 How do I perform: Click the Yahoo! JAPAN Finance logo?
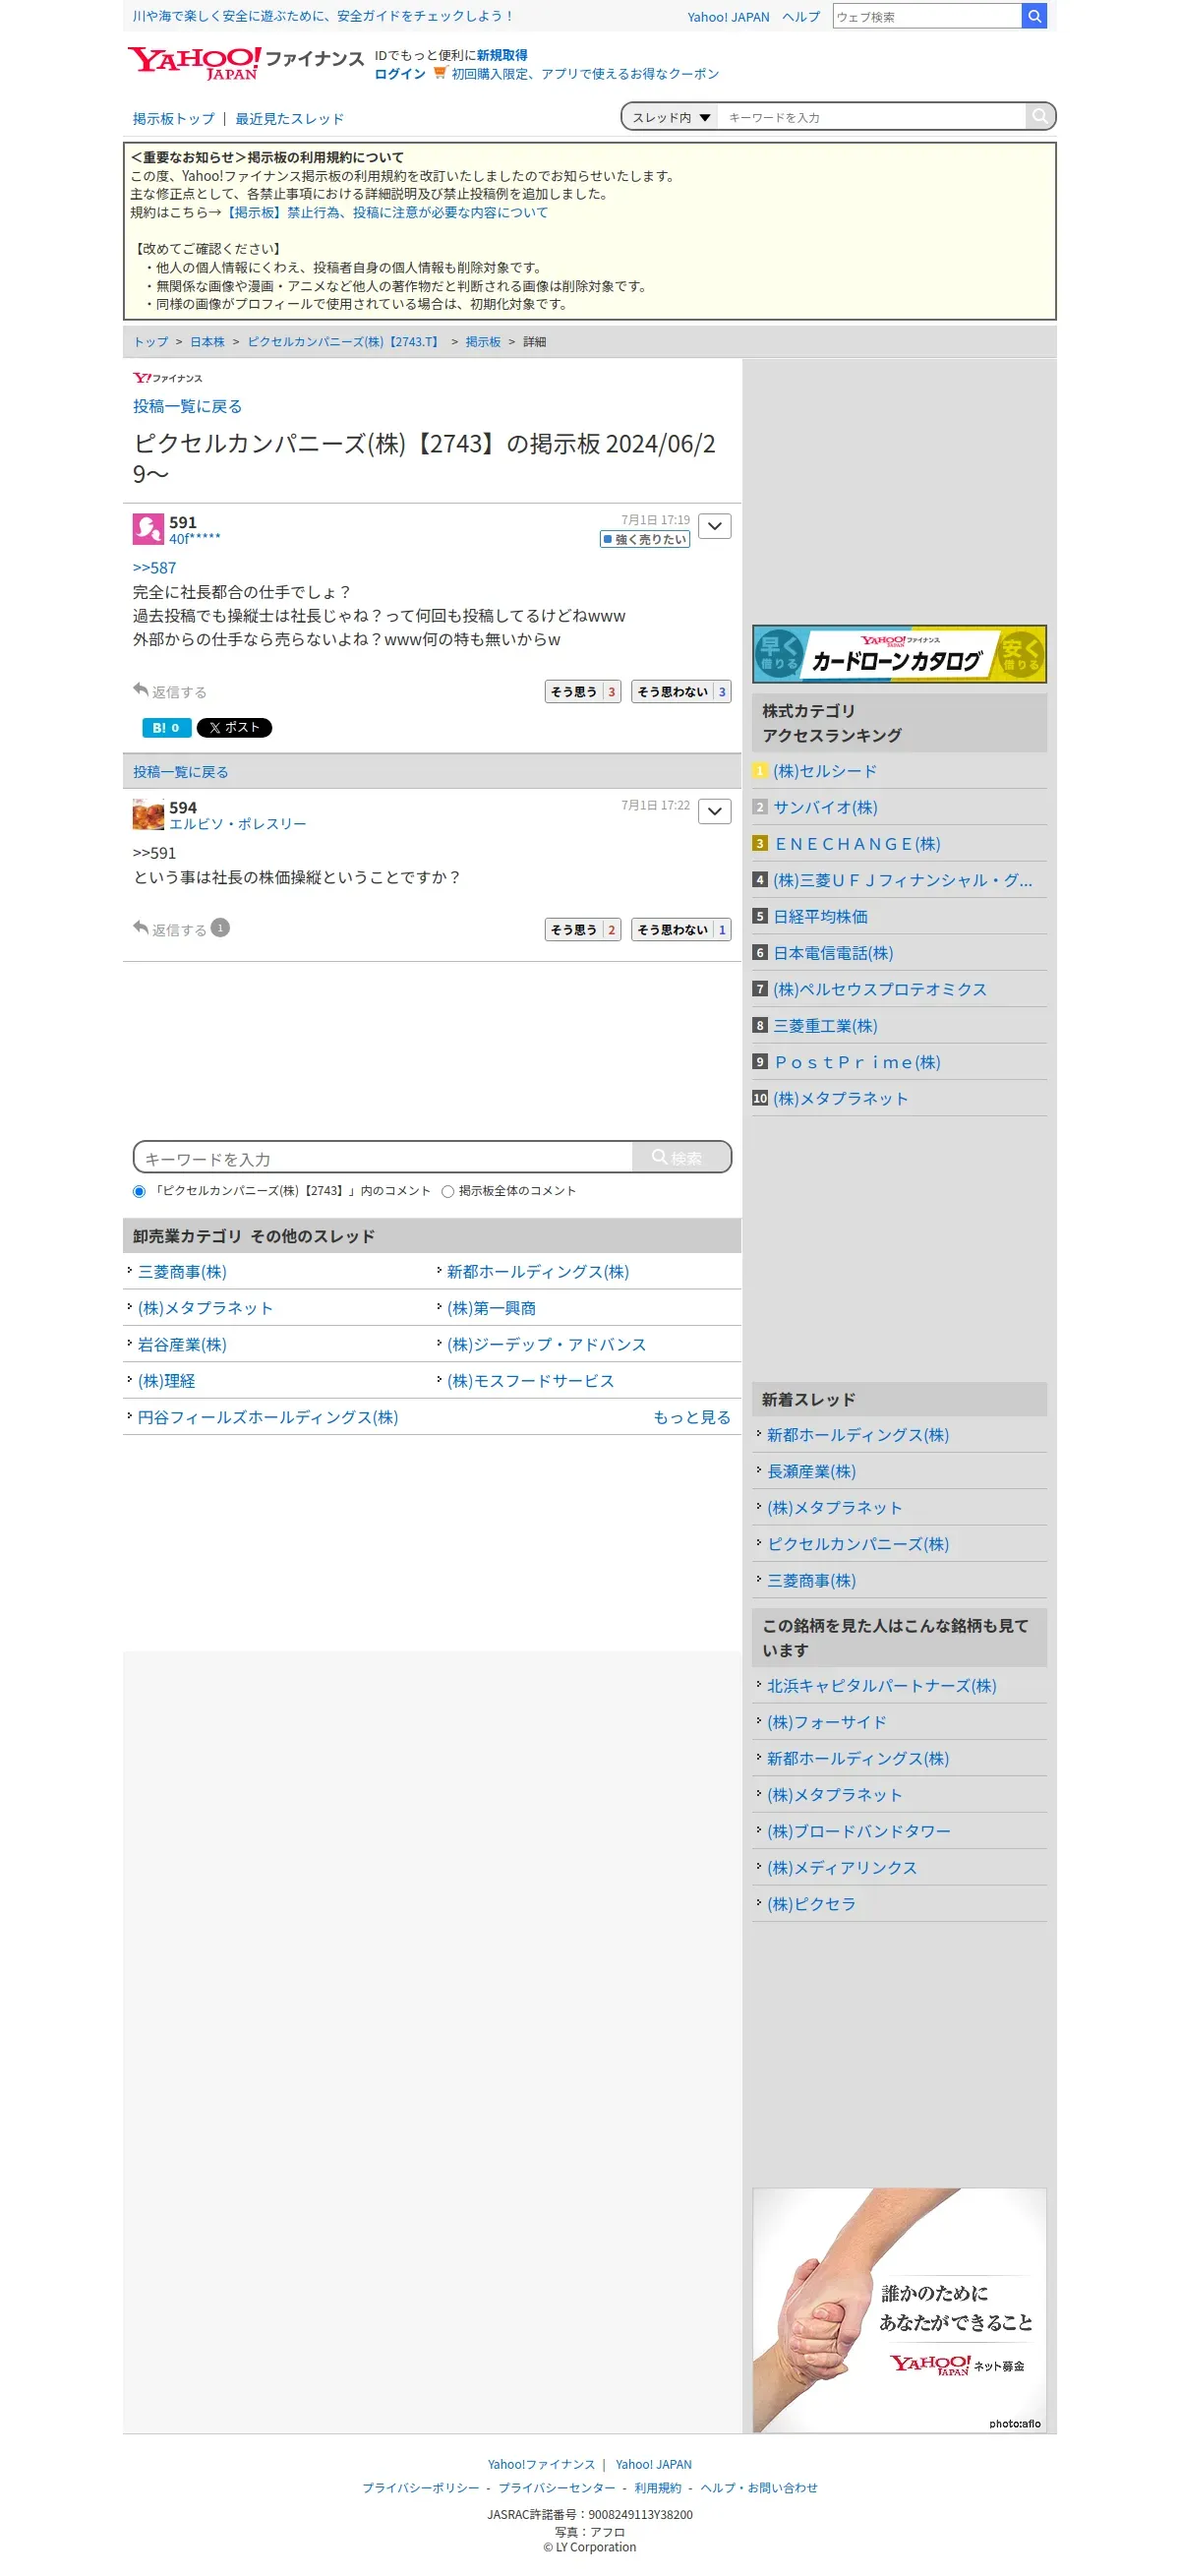click(x=246, y=62)
